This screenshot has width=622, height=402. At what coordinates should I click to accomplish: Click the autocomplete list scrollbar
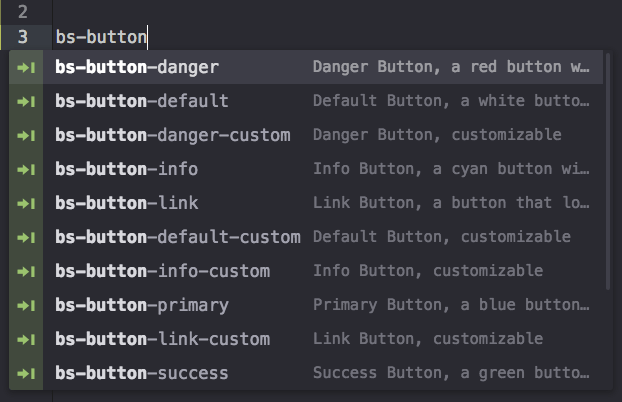point(608,171)
